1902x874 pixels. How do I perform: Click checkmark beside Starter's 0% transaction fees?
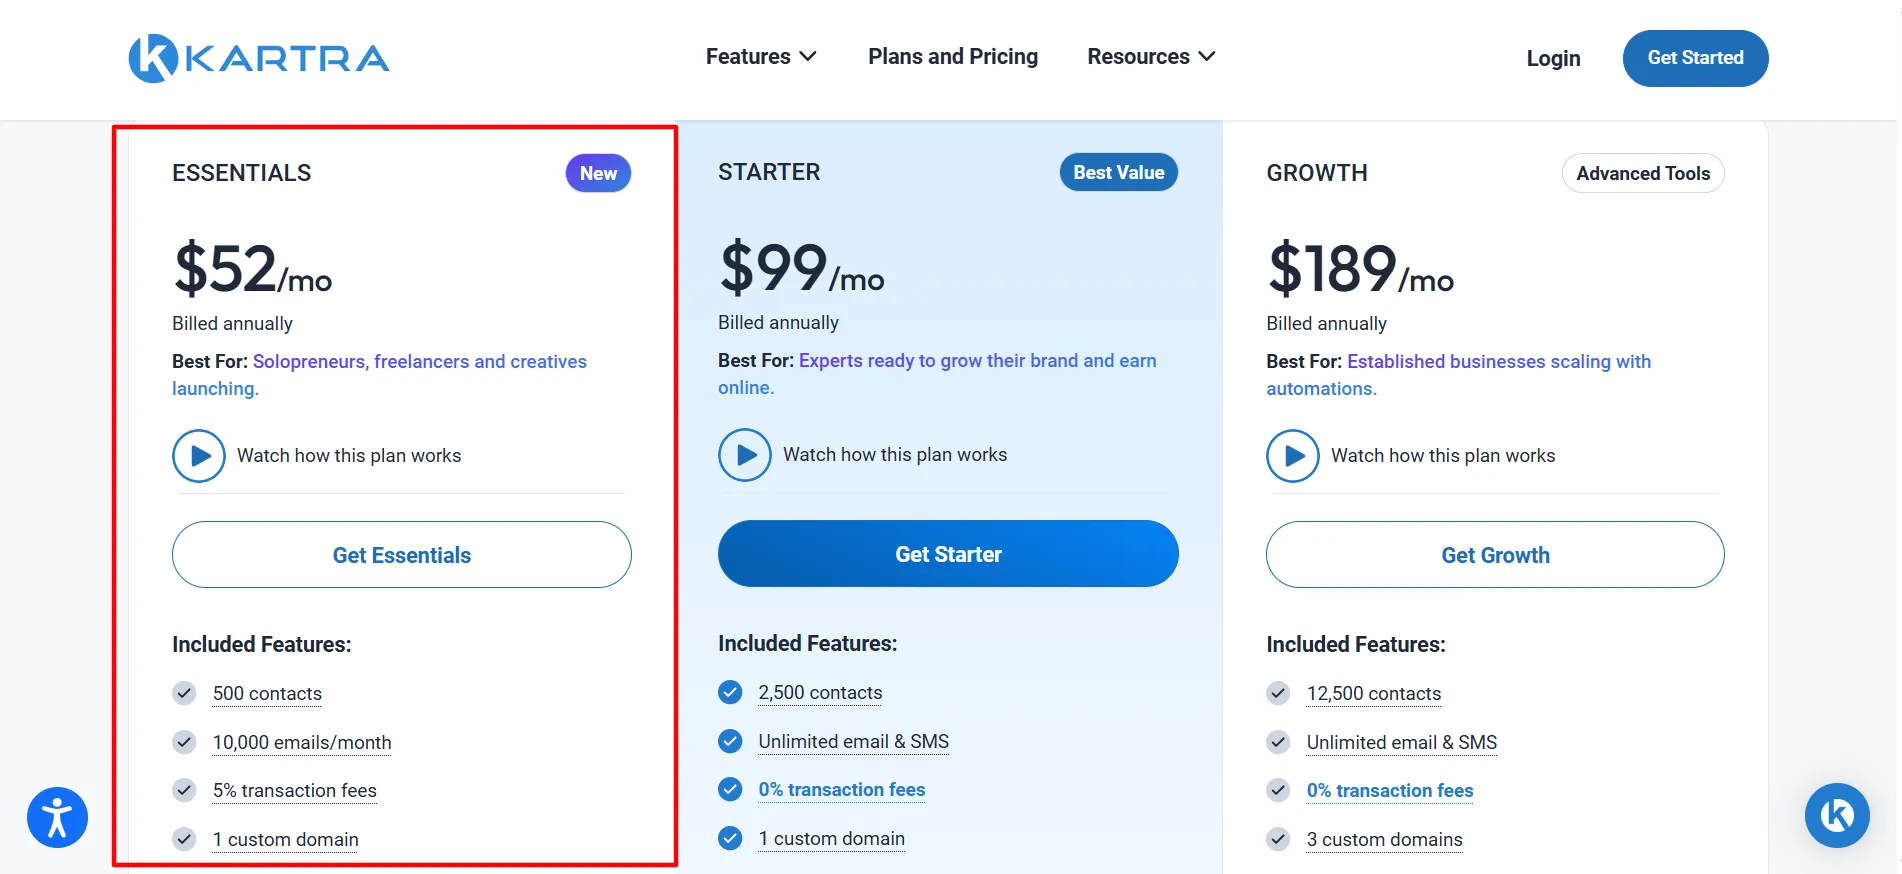[x=731, y=789]
